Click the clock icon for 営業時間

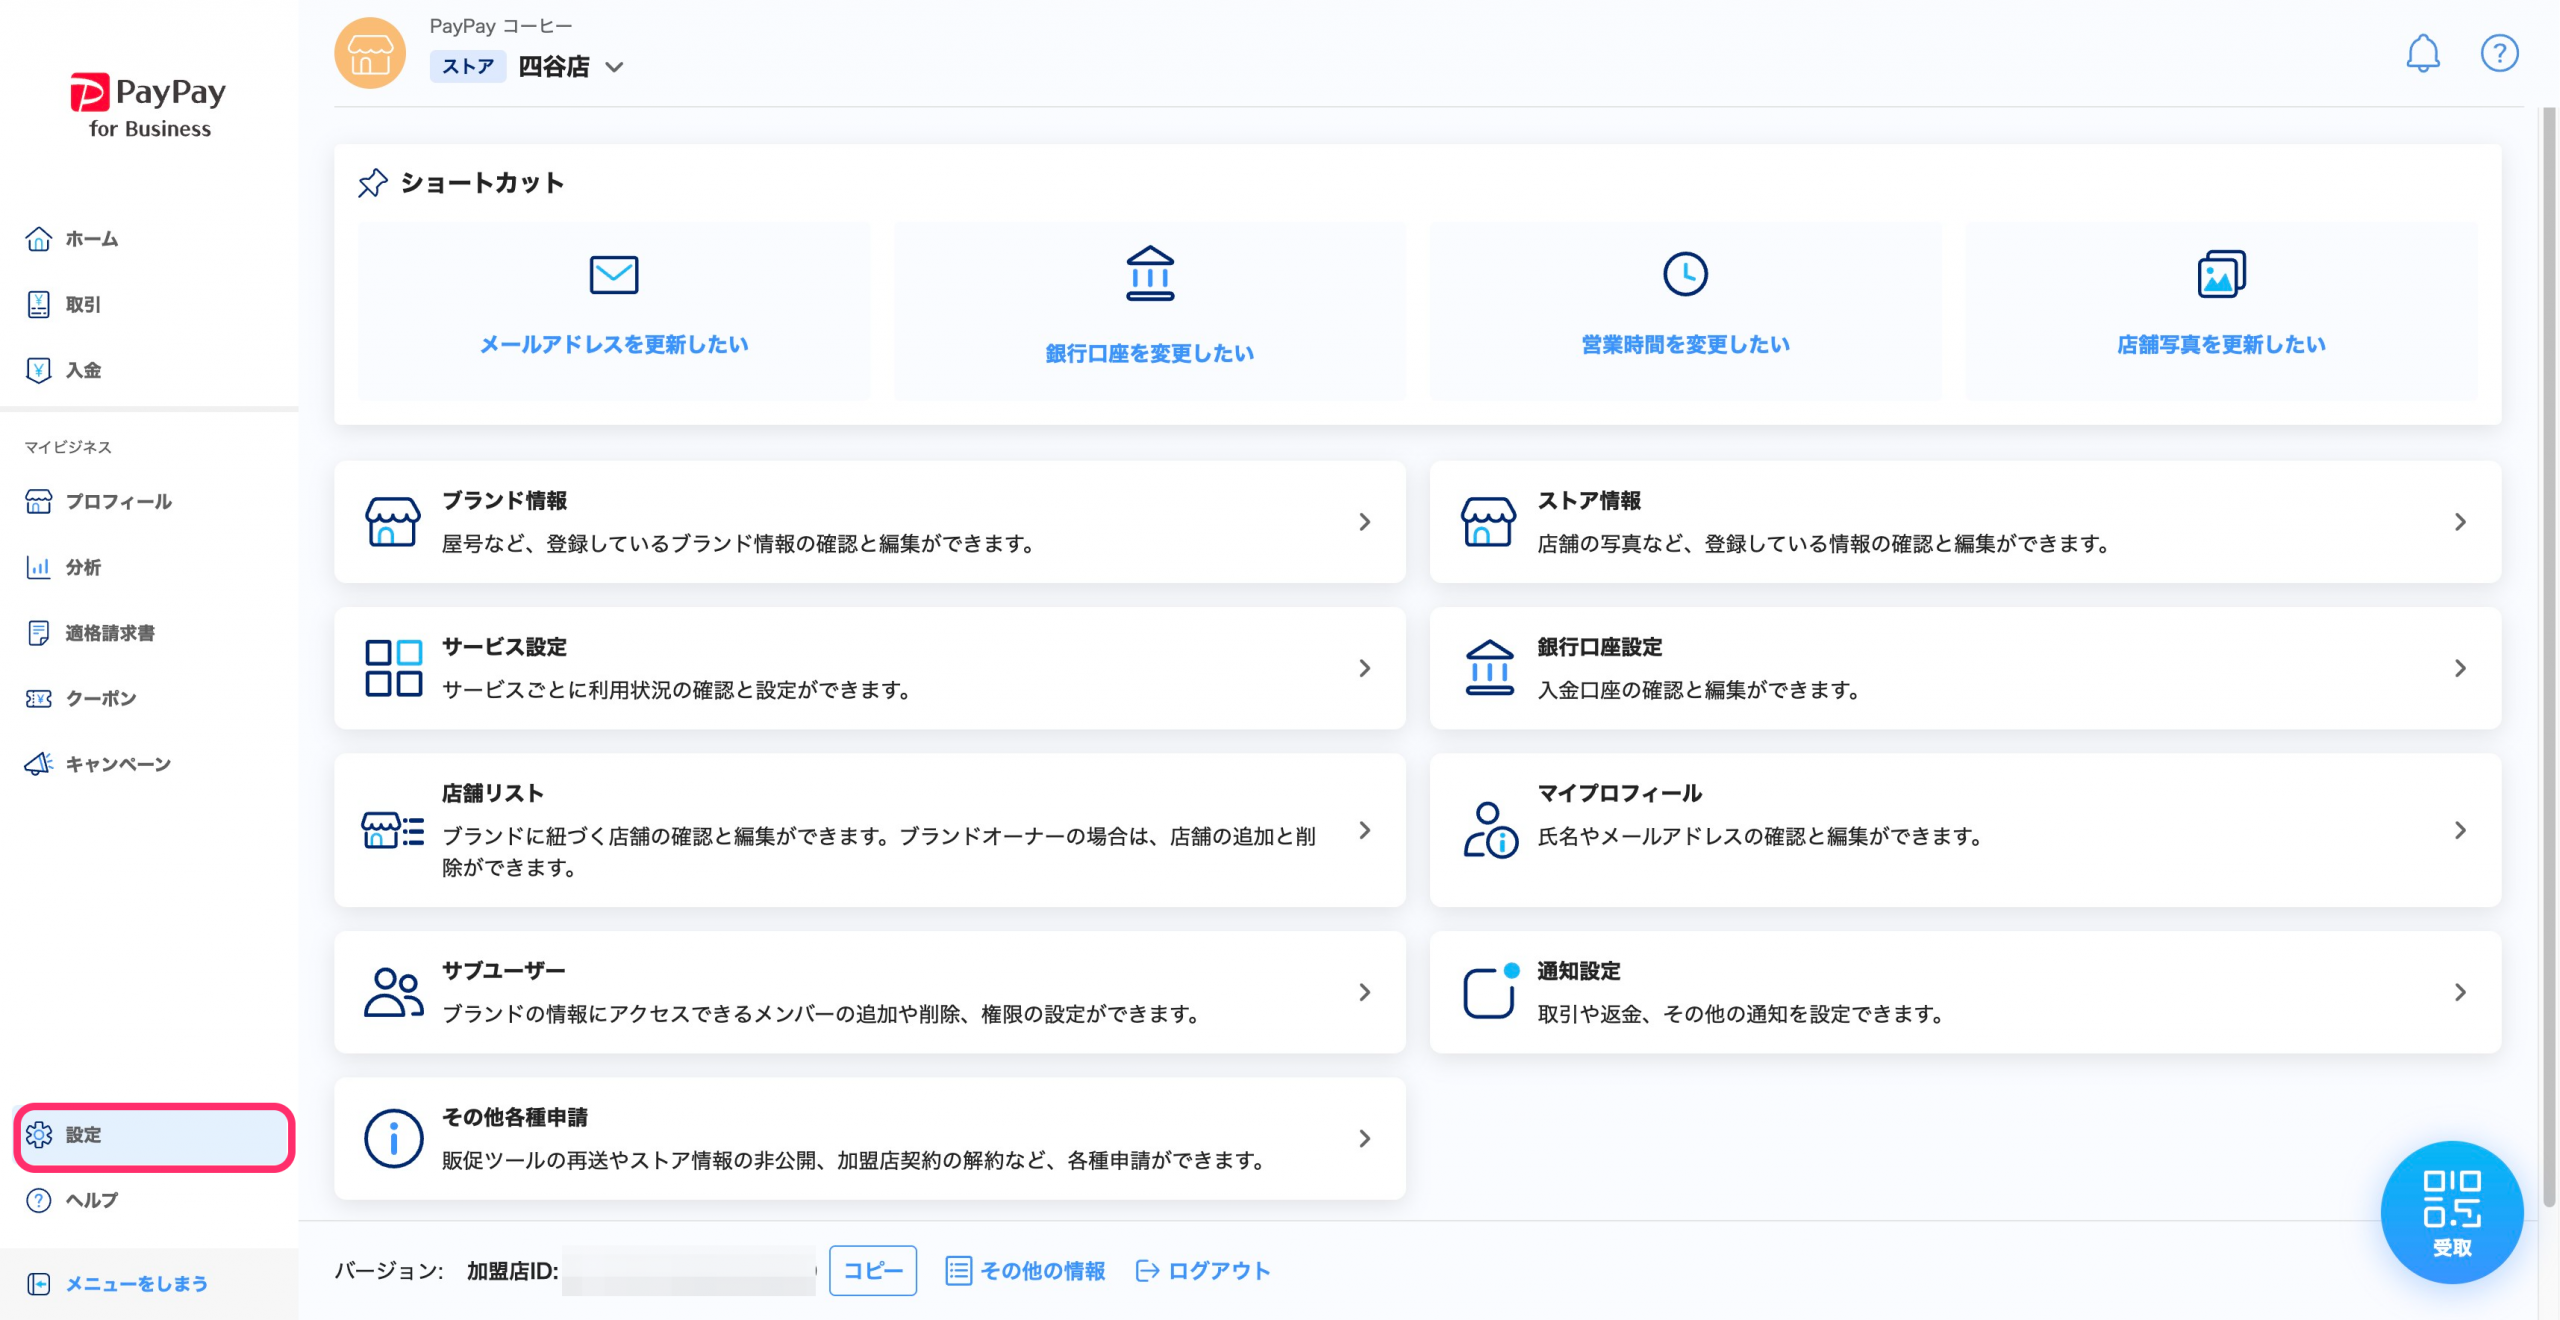(x=1685, y=274)
